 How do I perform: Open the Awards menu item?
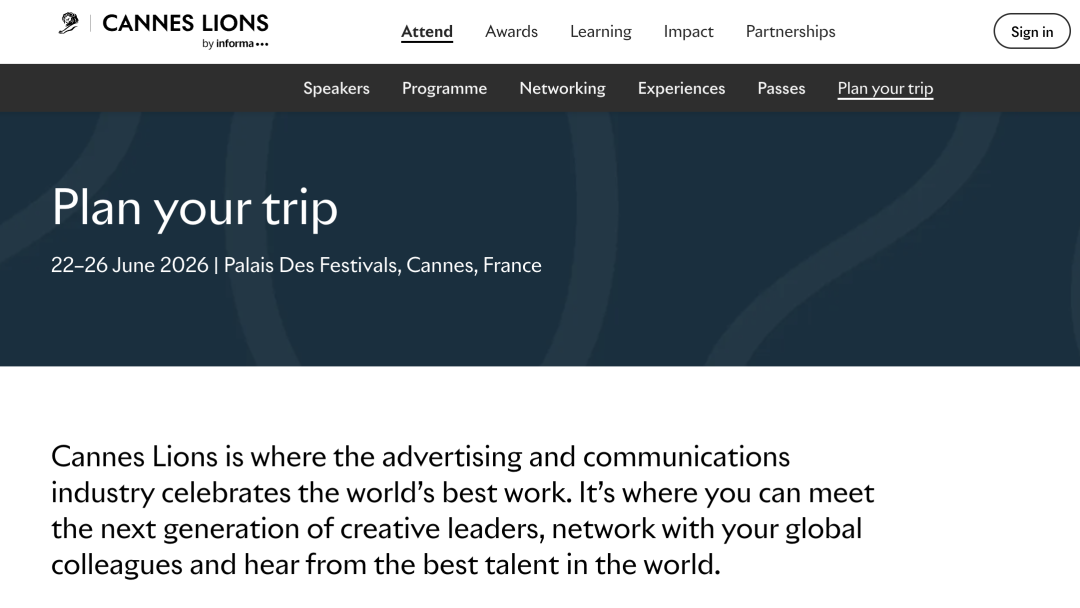pos(511,32)
